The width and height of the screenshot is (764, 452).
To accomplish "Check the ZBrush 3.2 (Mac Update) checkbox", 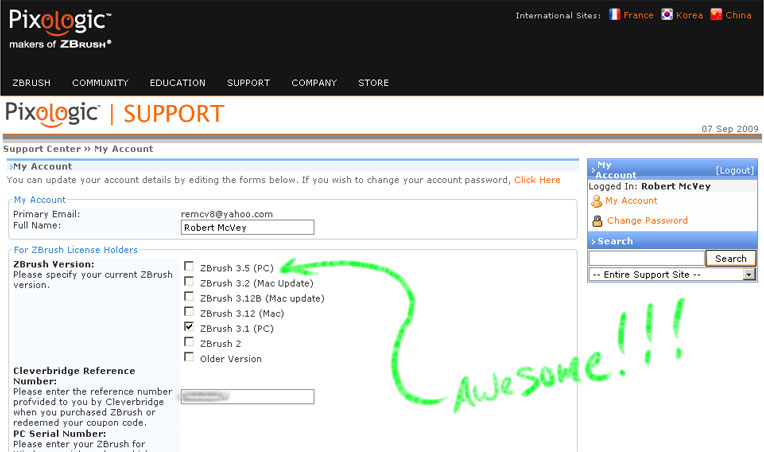I will [189, 282].
